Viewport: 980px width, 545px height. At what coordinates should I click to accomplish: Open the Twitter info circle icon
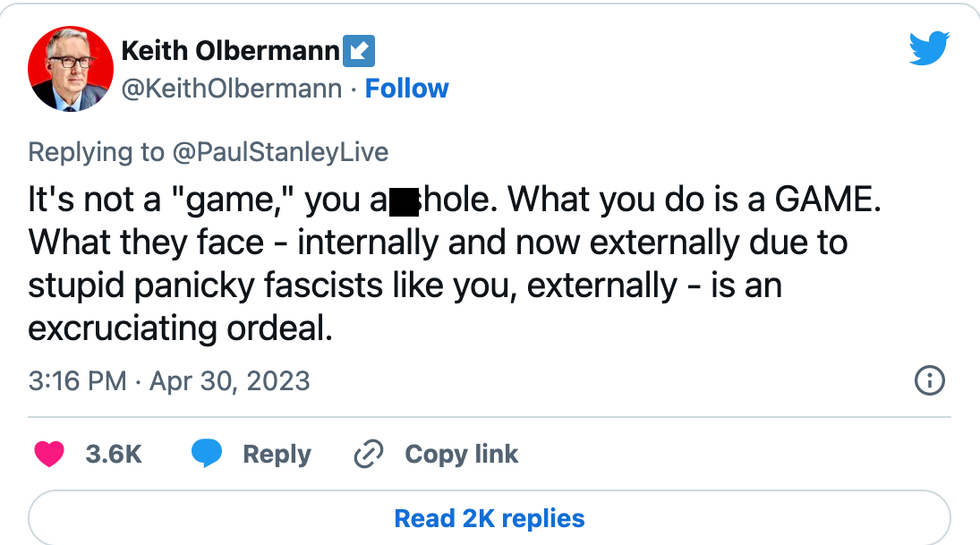pos(930,380)
